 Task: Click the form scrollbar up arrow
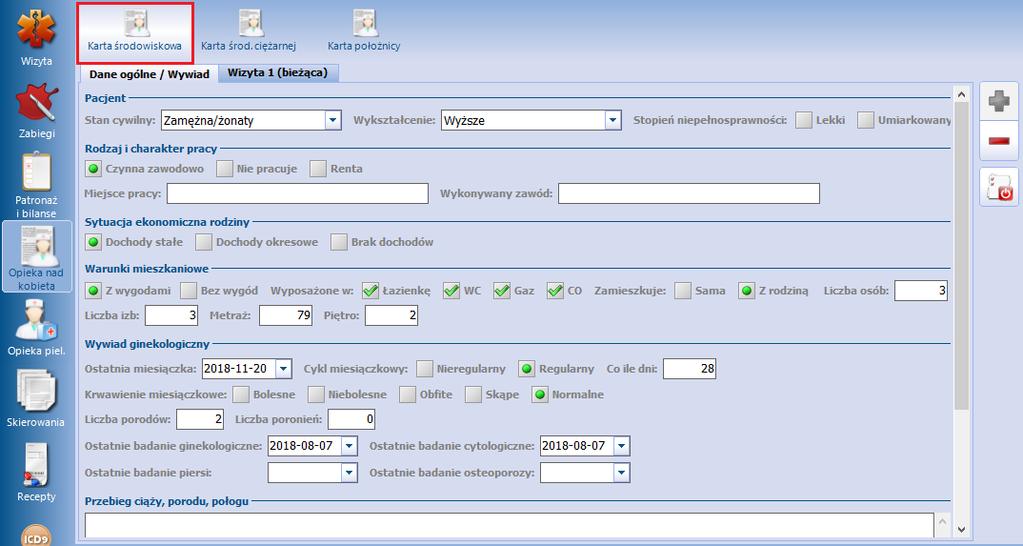click(x=961, y=96)
